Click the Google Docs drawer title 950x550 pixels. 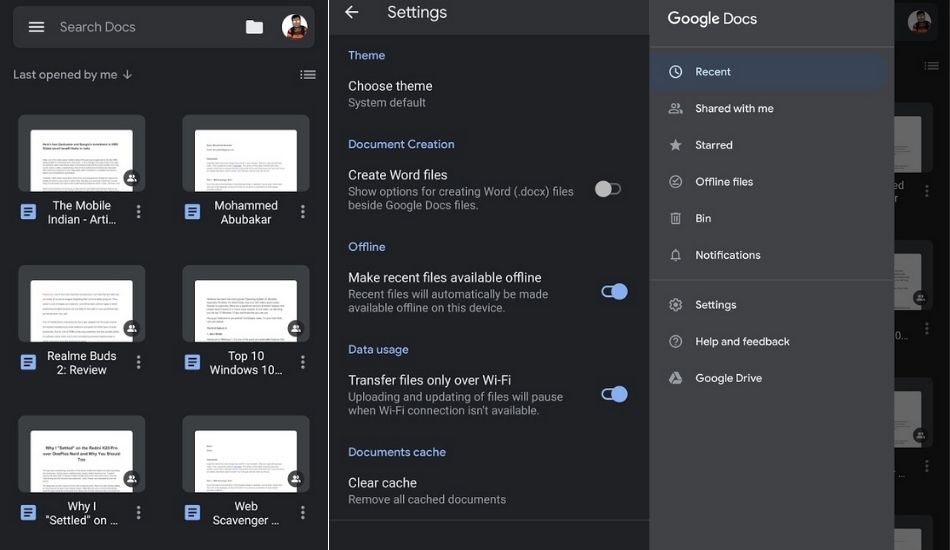click(712, 19)
